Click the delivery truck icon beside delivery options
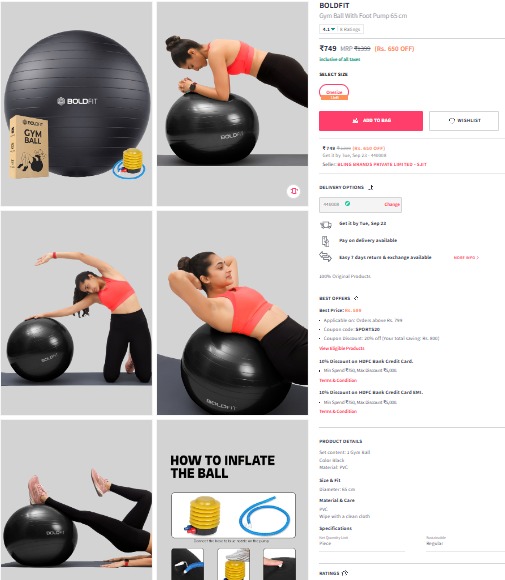The width and height of the screenshot is (505, 580). [371, 188]
